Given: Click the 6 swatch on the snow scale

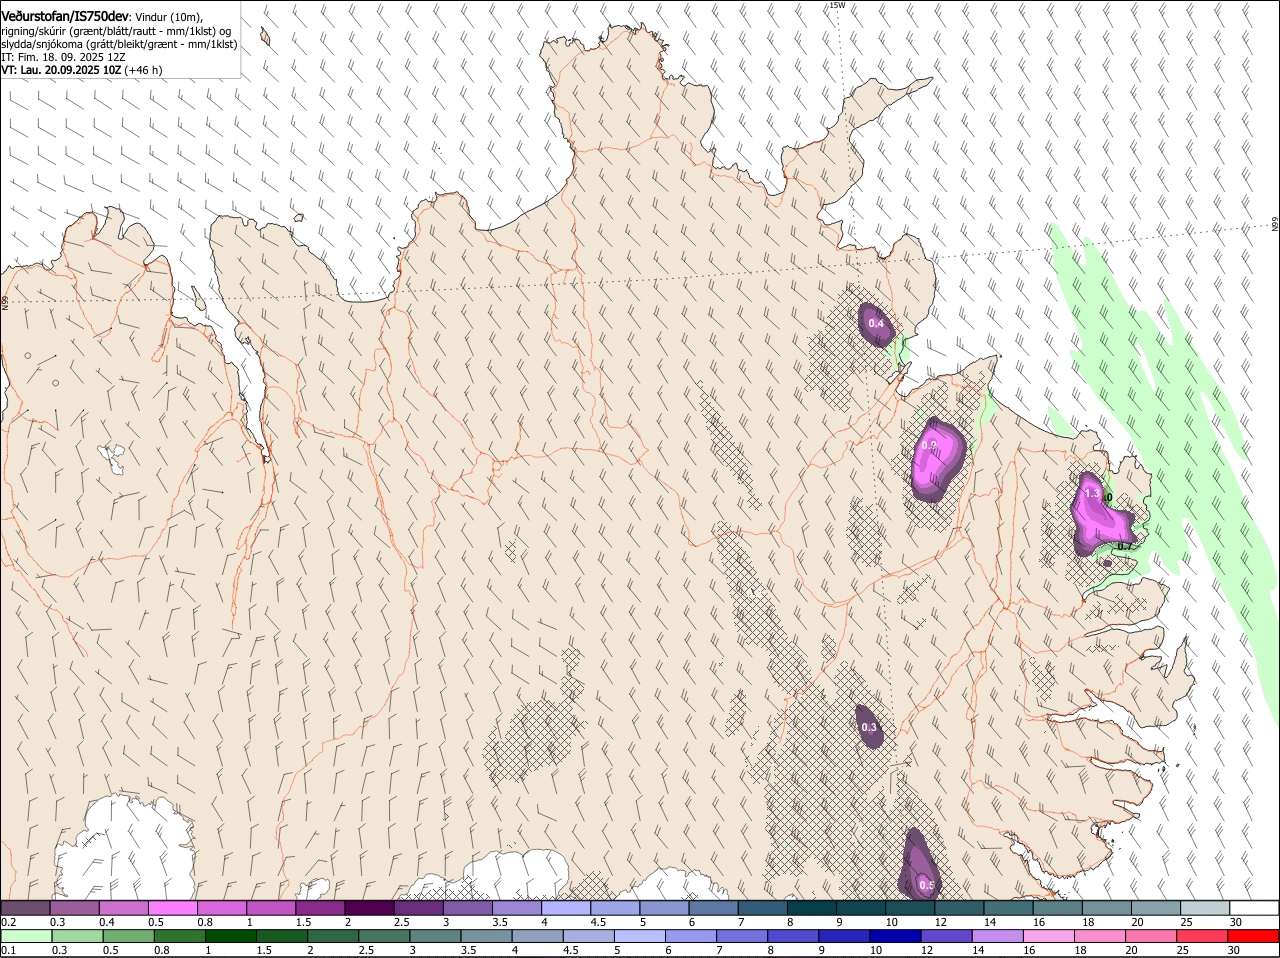Looking at the screenshot, I should tap(713, 908).
